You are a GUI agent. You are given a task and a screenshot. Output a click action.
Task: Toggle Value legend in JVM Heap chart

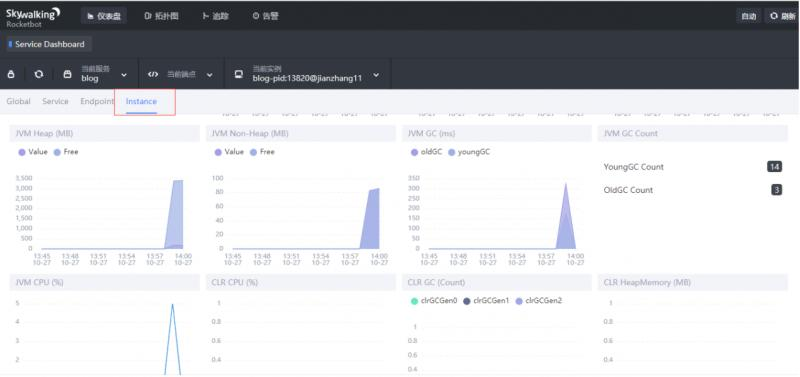click(x=33, y=152)
